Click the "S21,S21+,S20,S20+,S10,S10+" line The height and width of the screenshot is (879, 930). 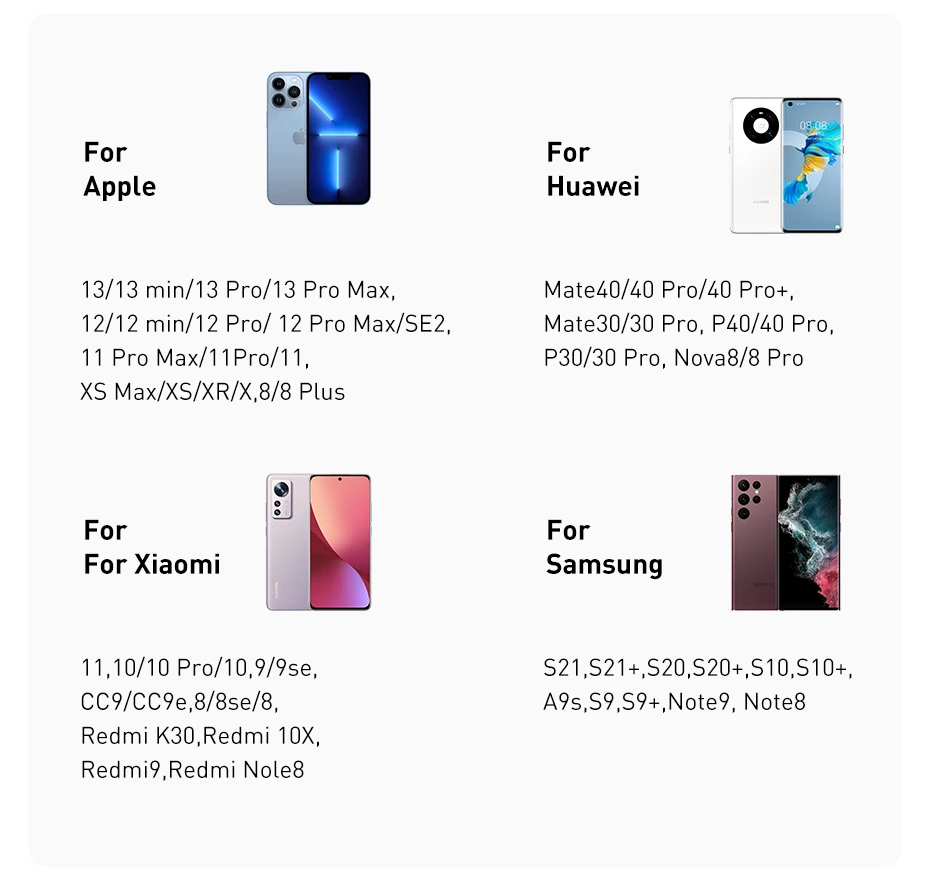(x=698, y=668)
